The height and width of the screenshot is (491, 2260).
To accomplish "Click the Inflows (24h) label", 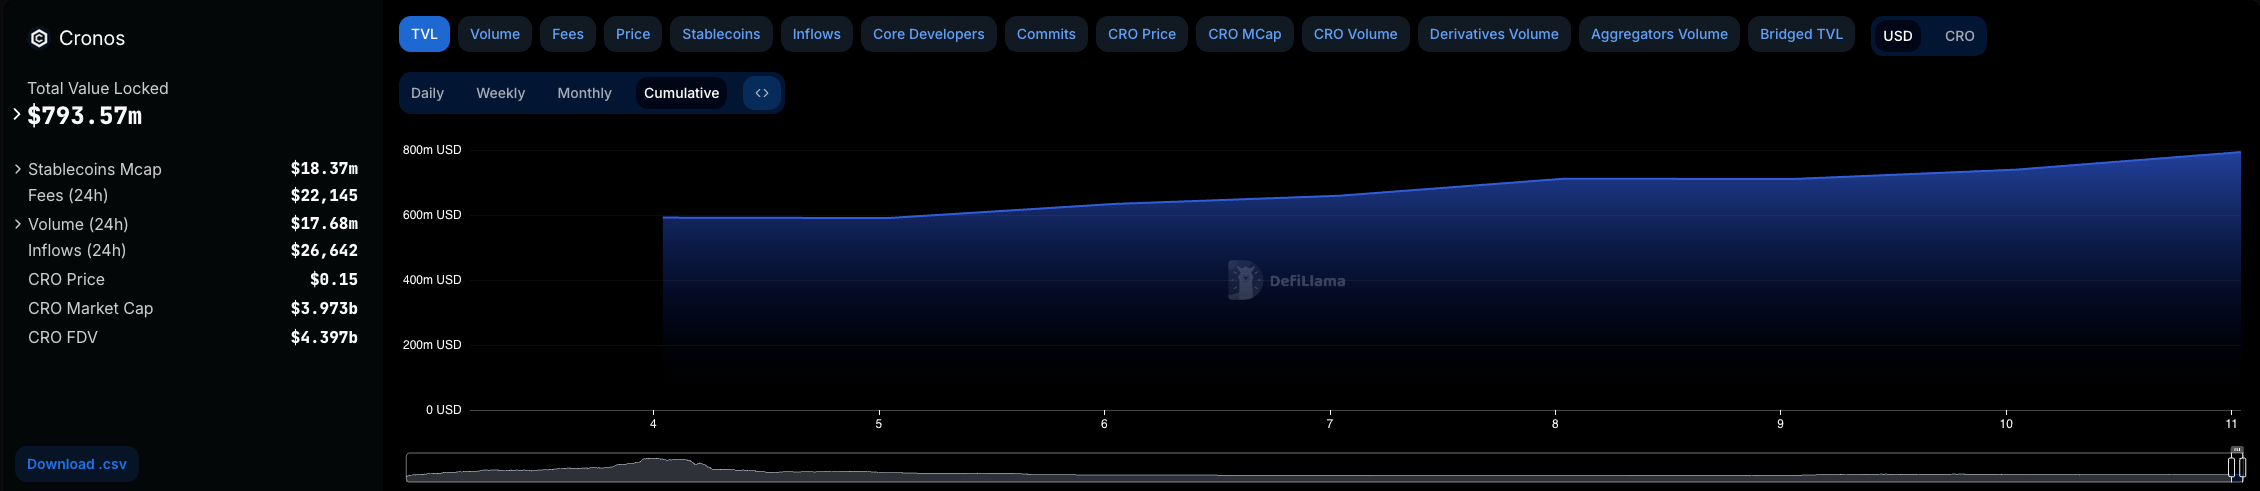I will click(77, 250).
